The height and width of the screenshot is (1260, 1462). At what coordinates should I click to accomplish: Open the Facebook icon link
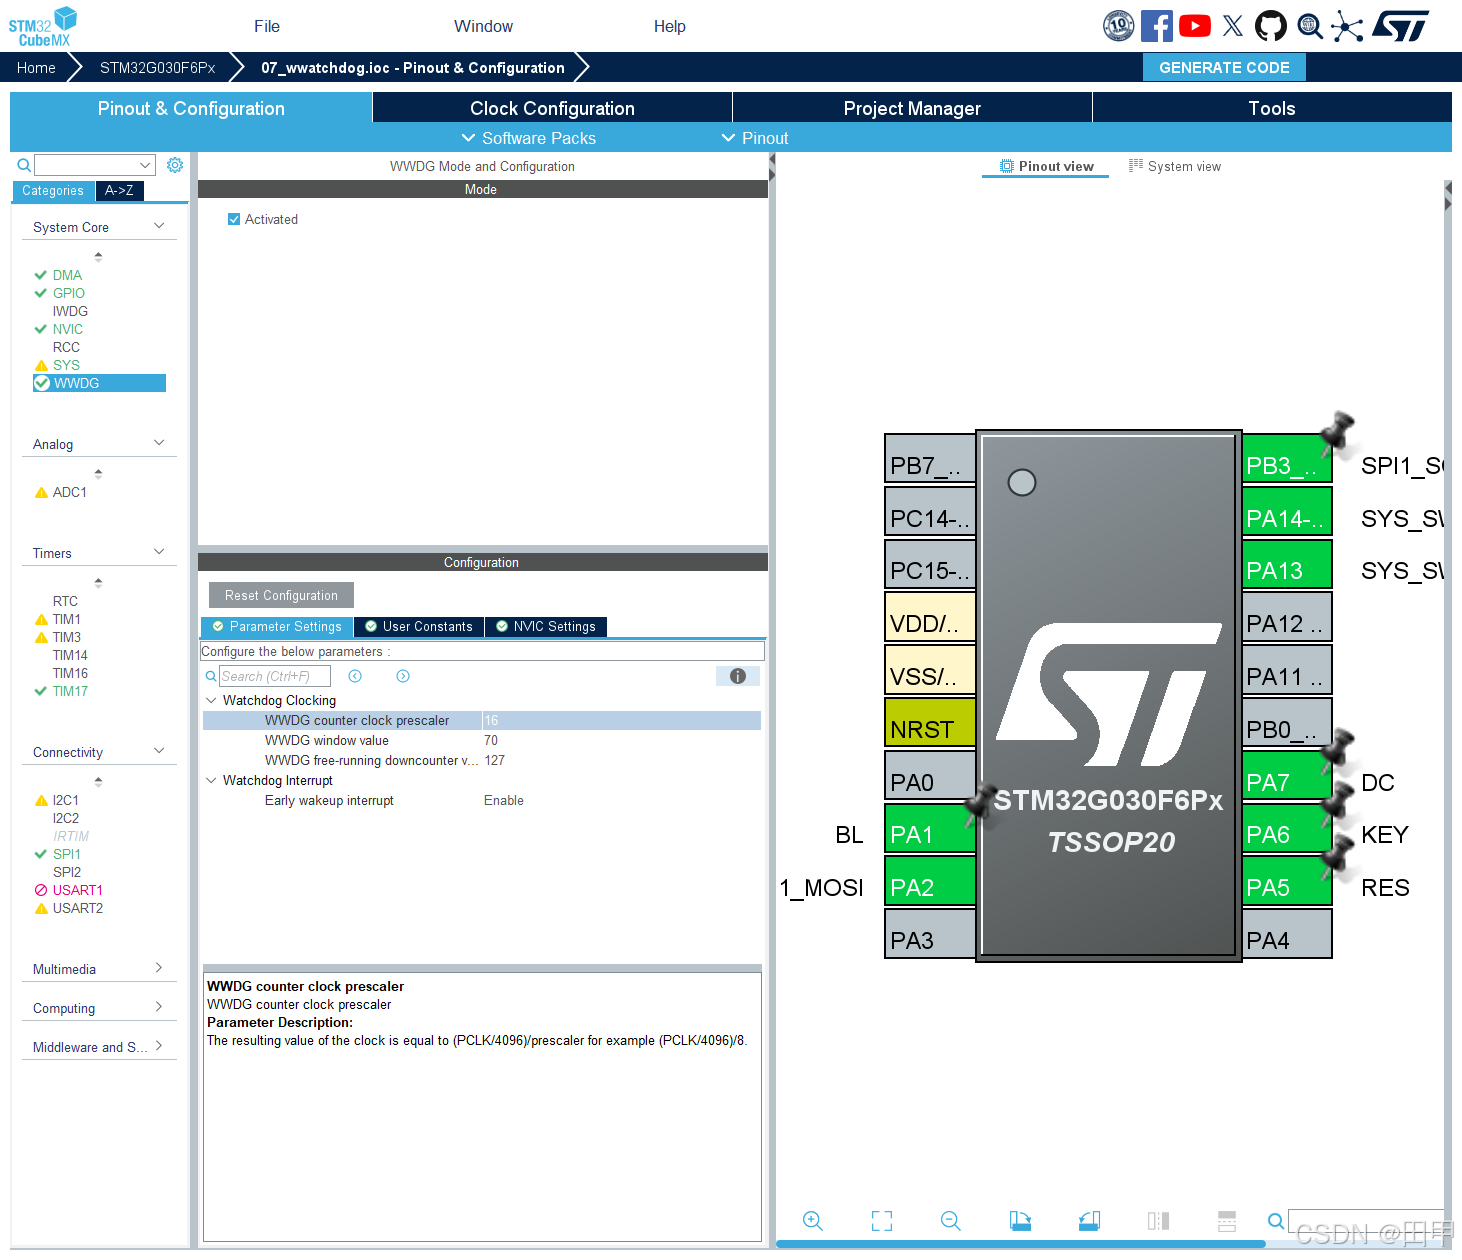[1157, 26]
